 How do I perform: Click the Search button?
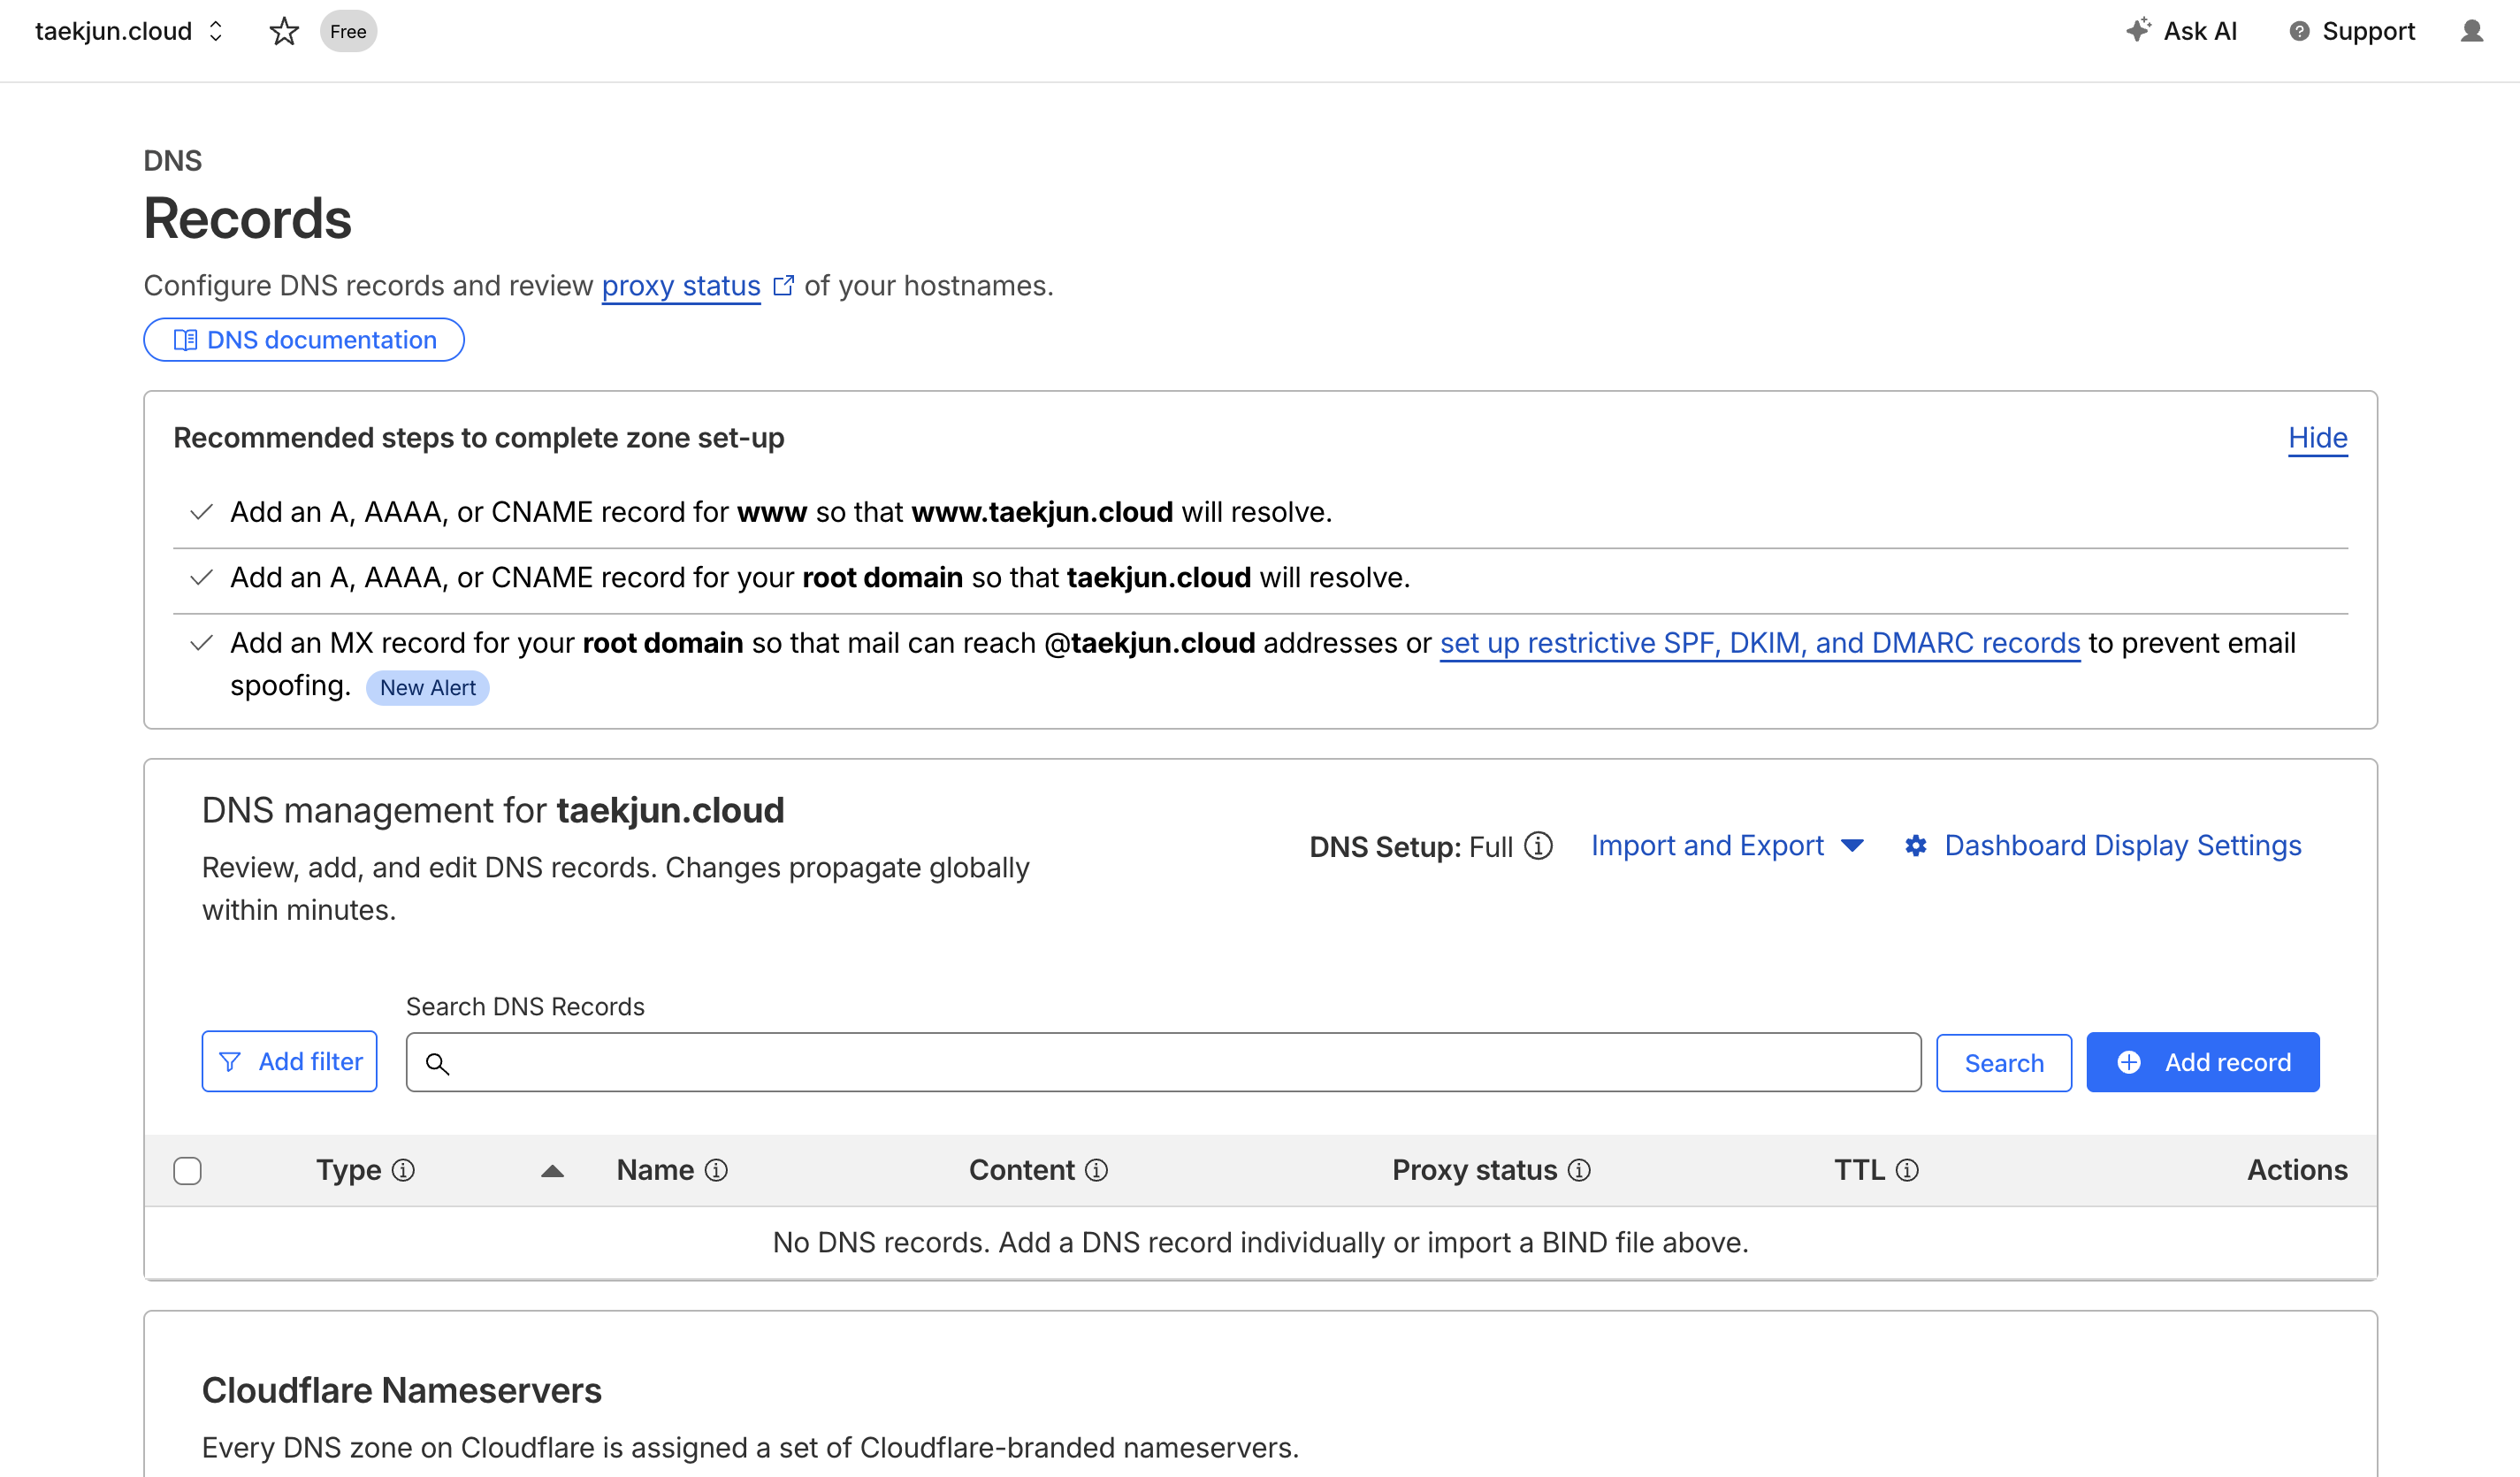pyautogui.click(x=2004, y=1063)
